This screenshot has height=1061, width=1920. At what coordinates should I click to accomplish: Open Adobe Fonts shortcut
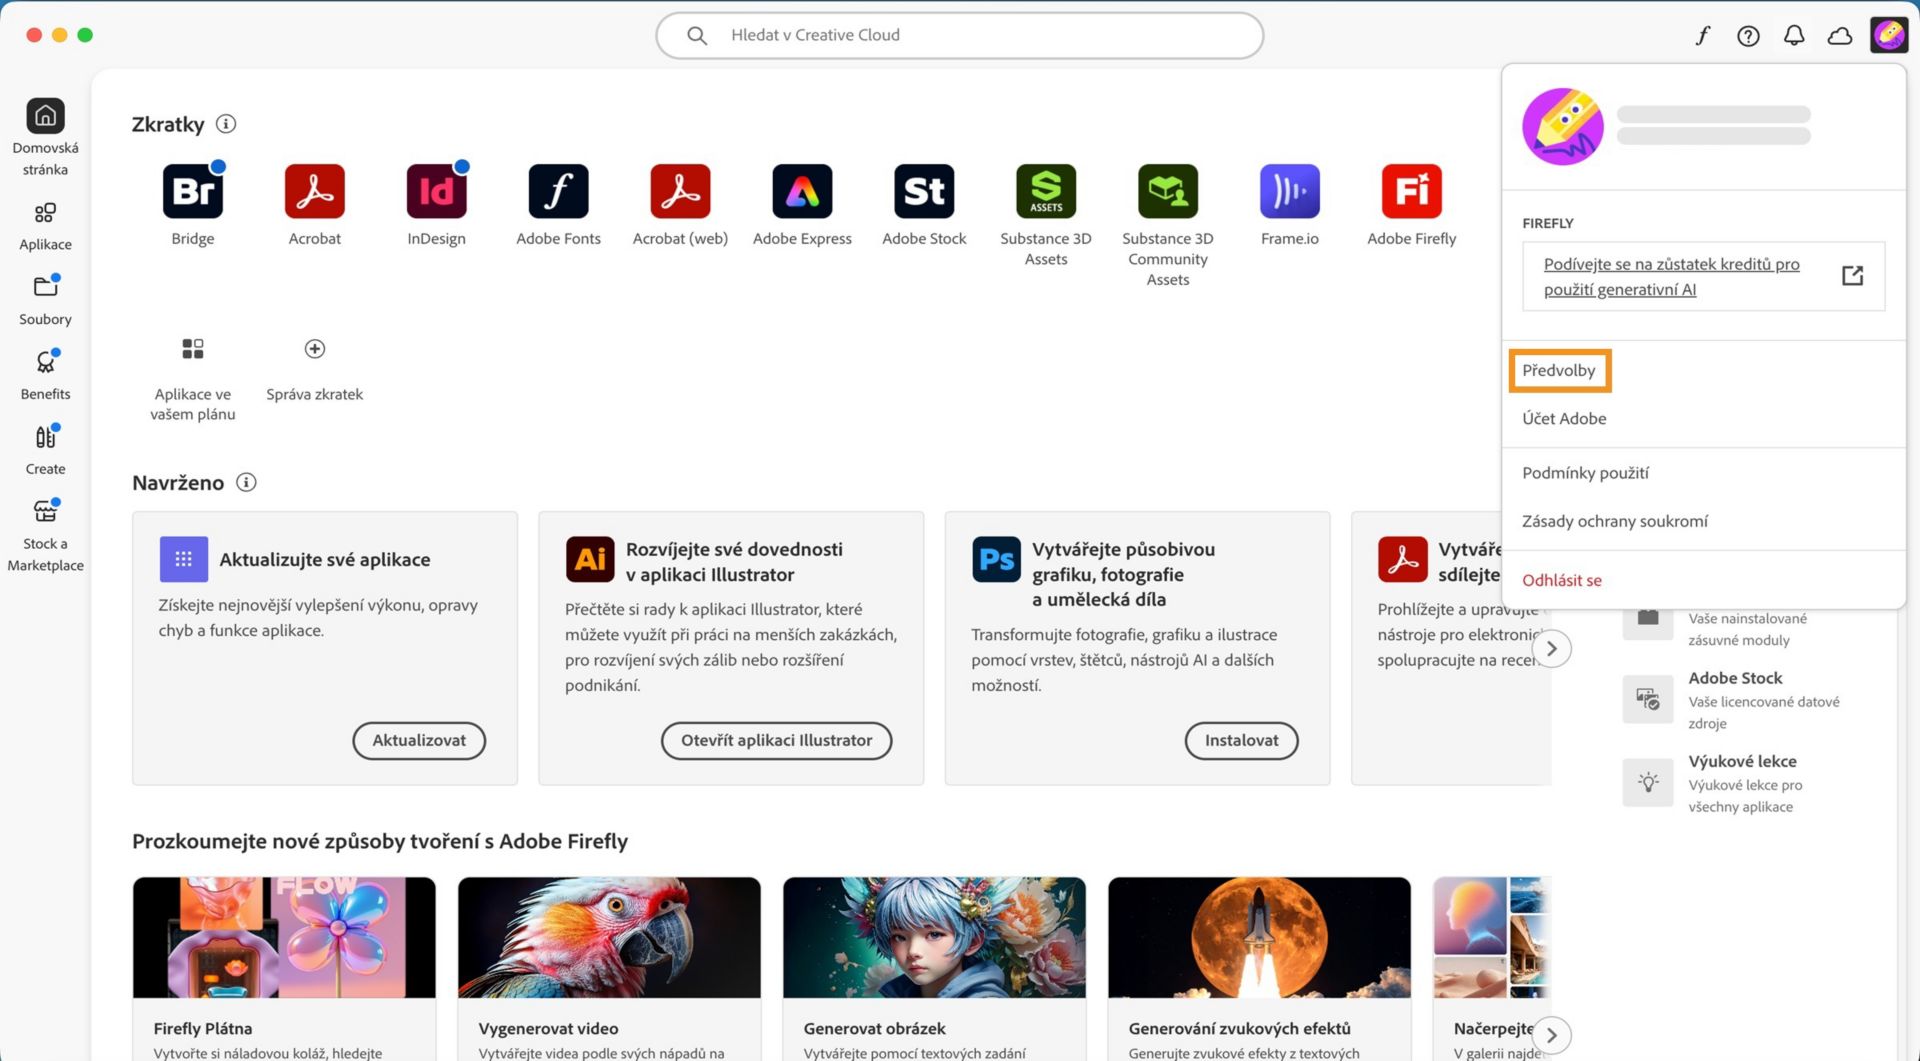(558, 191)
